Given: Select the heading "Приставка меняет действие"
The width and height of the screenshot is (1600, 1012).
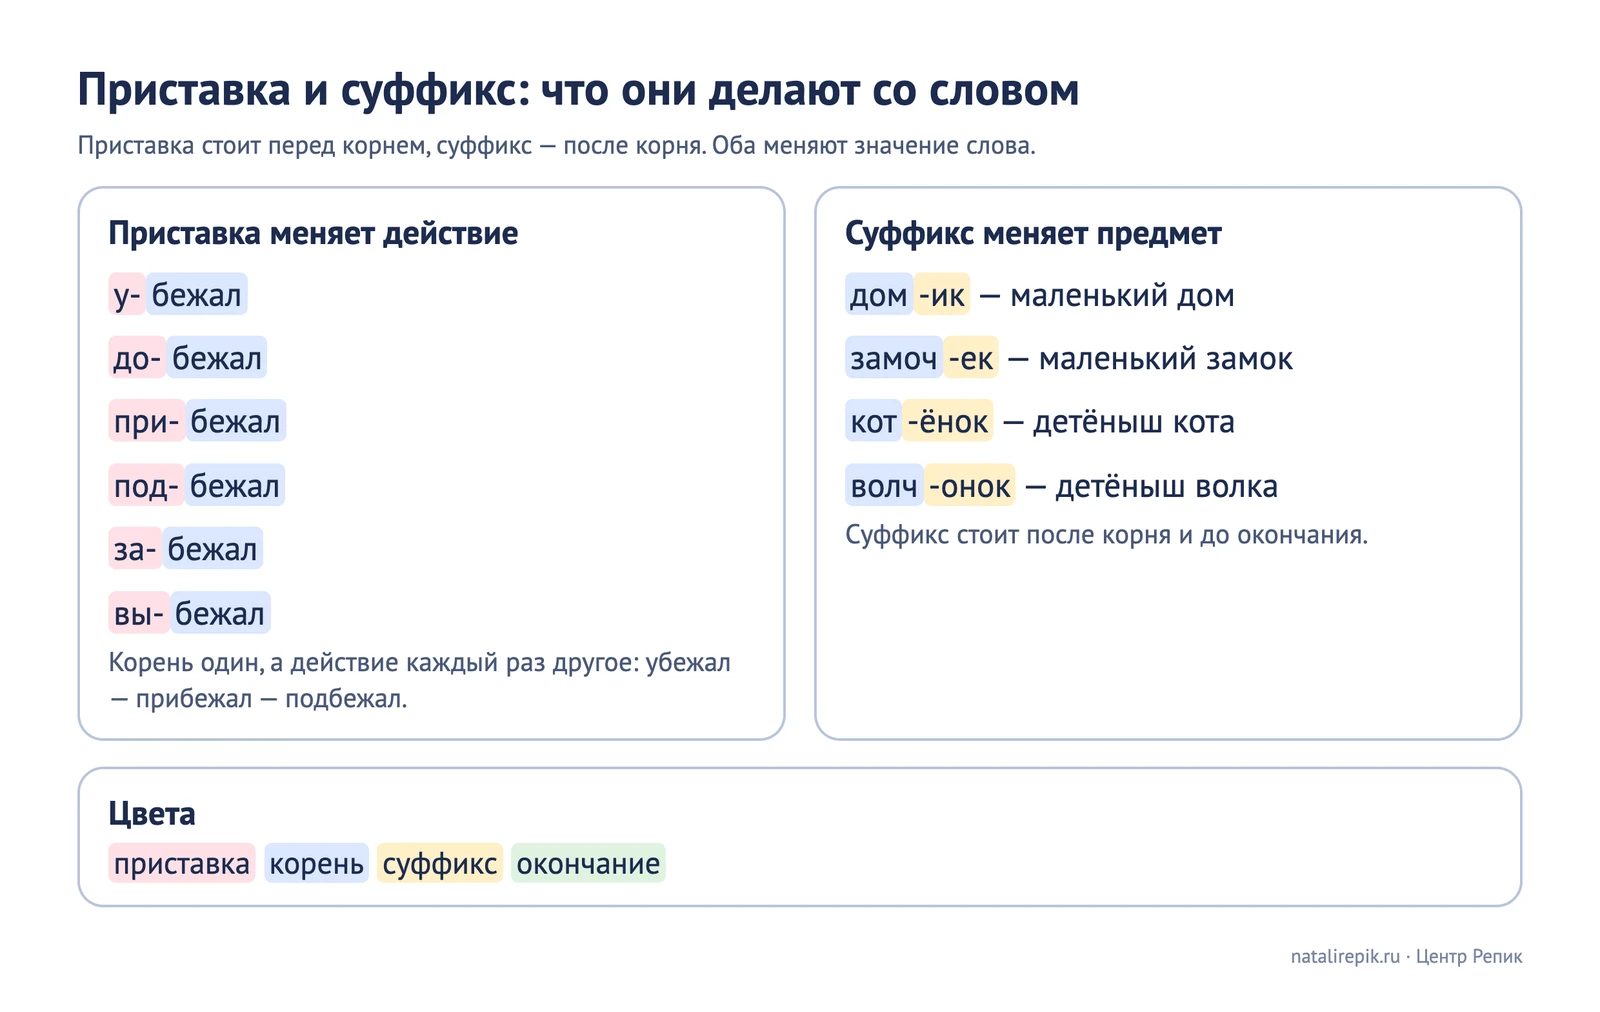Looking at the screenshot, I should point(313,234).
